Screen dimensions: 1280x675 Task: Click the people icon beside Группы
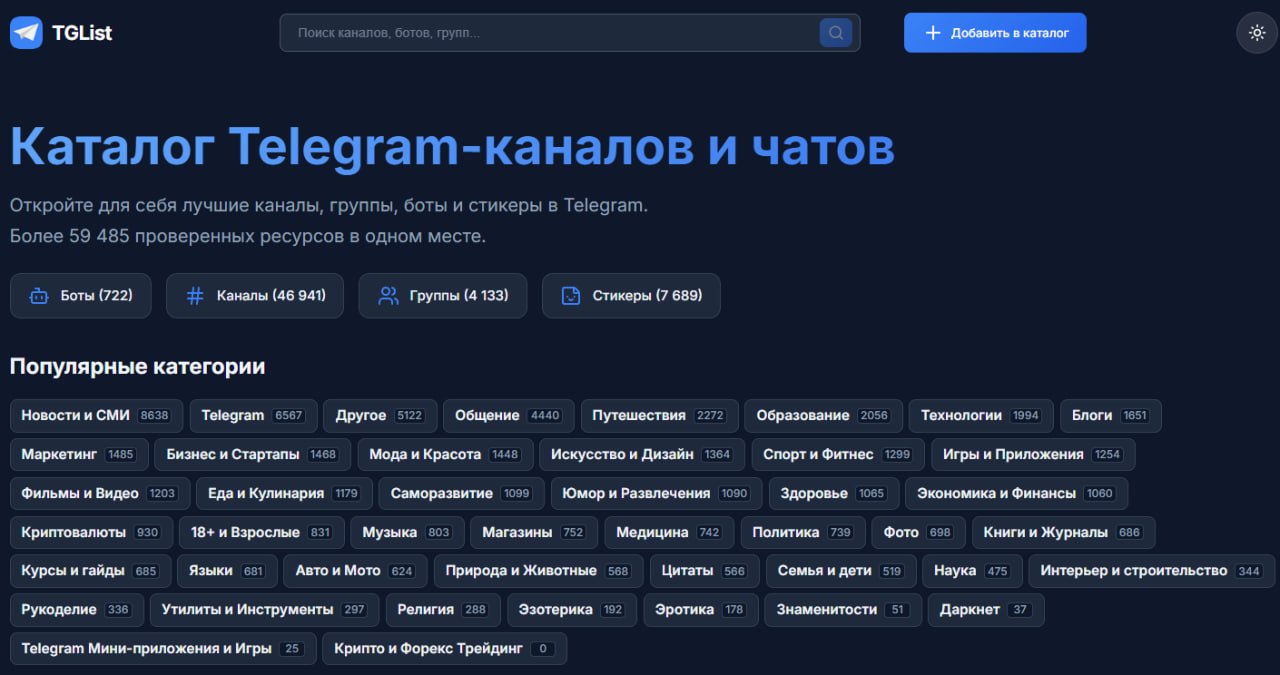point(388,296)
